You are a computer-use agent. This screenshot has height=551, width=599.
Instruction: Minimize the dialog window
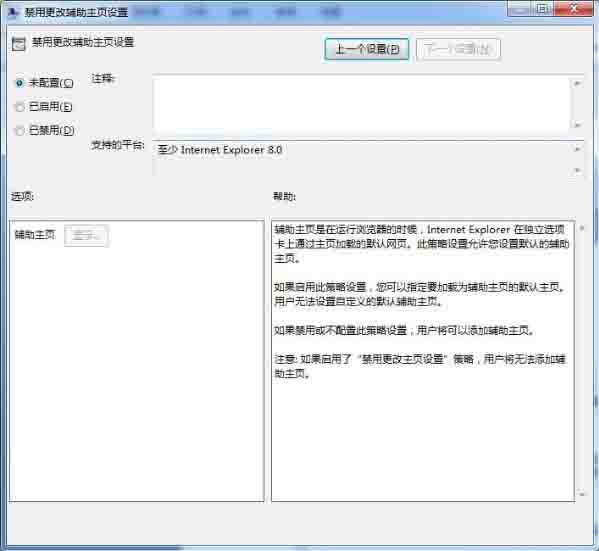pyautogui.click(x=520, y=8)
